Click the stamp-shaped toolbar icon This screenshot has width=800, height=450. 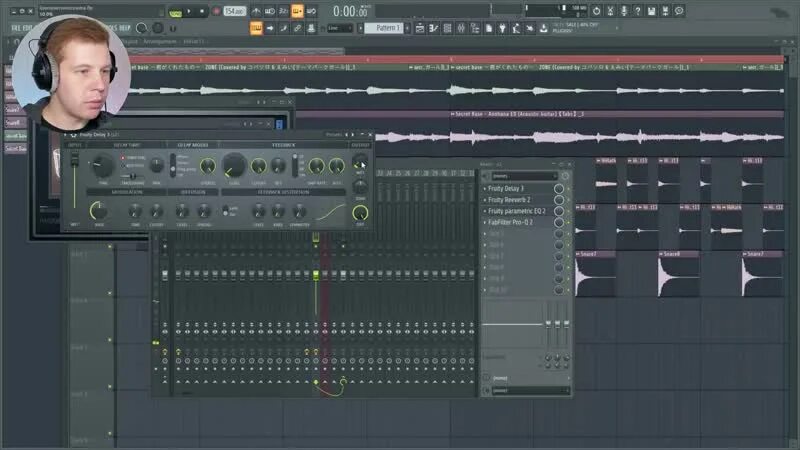click(x=311, y=28)
